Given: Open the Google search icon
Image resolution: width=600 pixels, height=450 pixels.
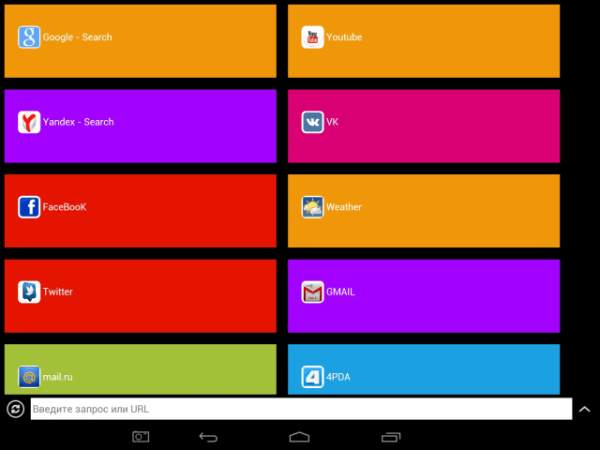Looking at the screenshot, I should (29, 37).
